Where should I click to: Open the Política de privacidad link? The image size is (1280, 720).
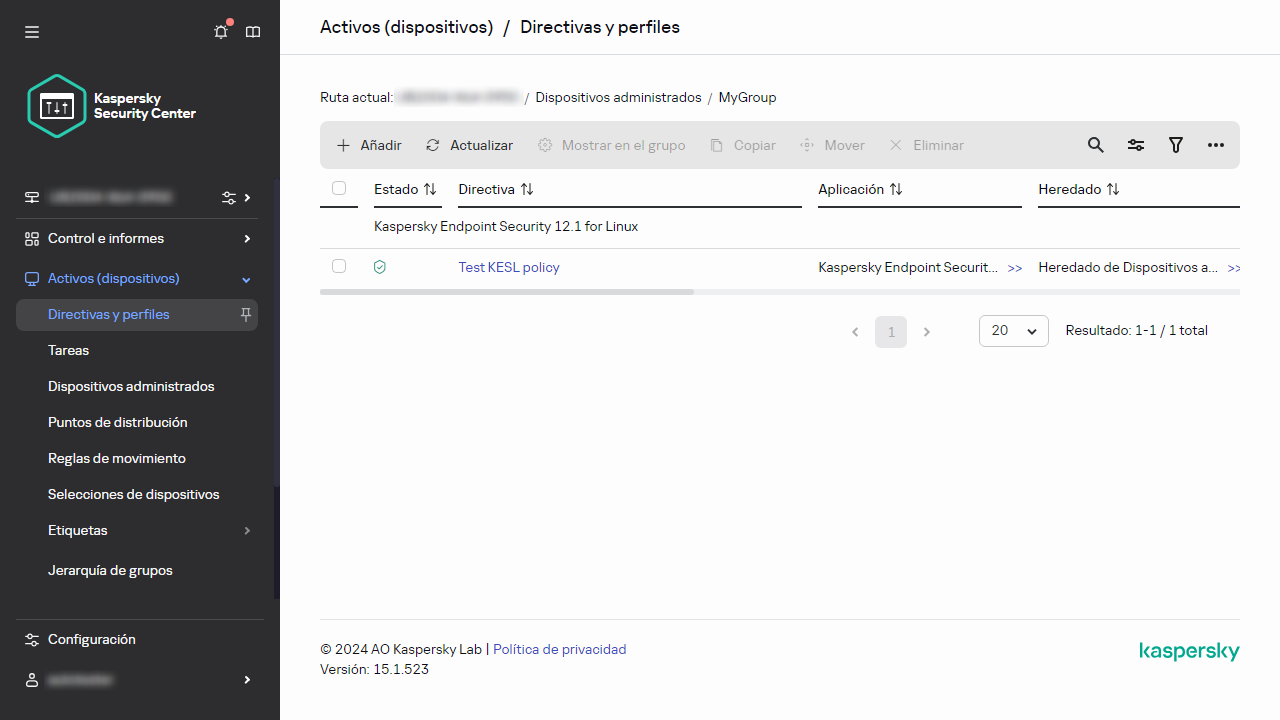click(x=560, y=649)
